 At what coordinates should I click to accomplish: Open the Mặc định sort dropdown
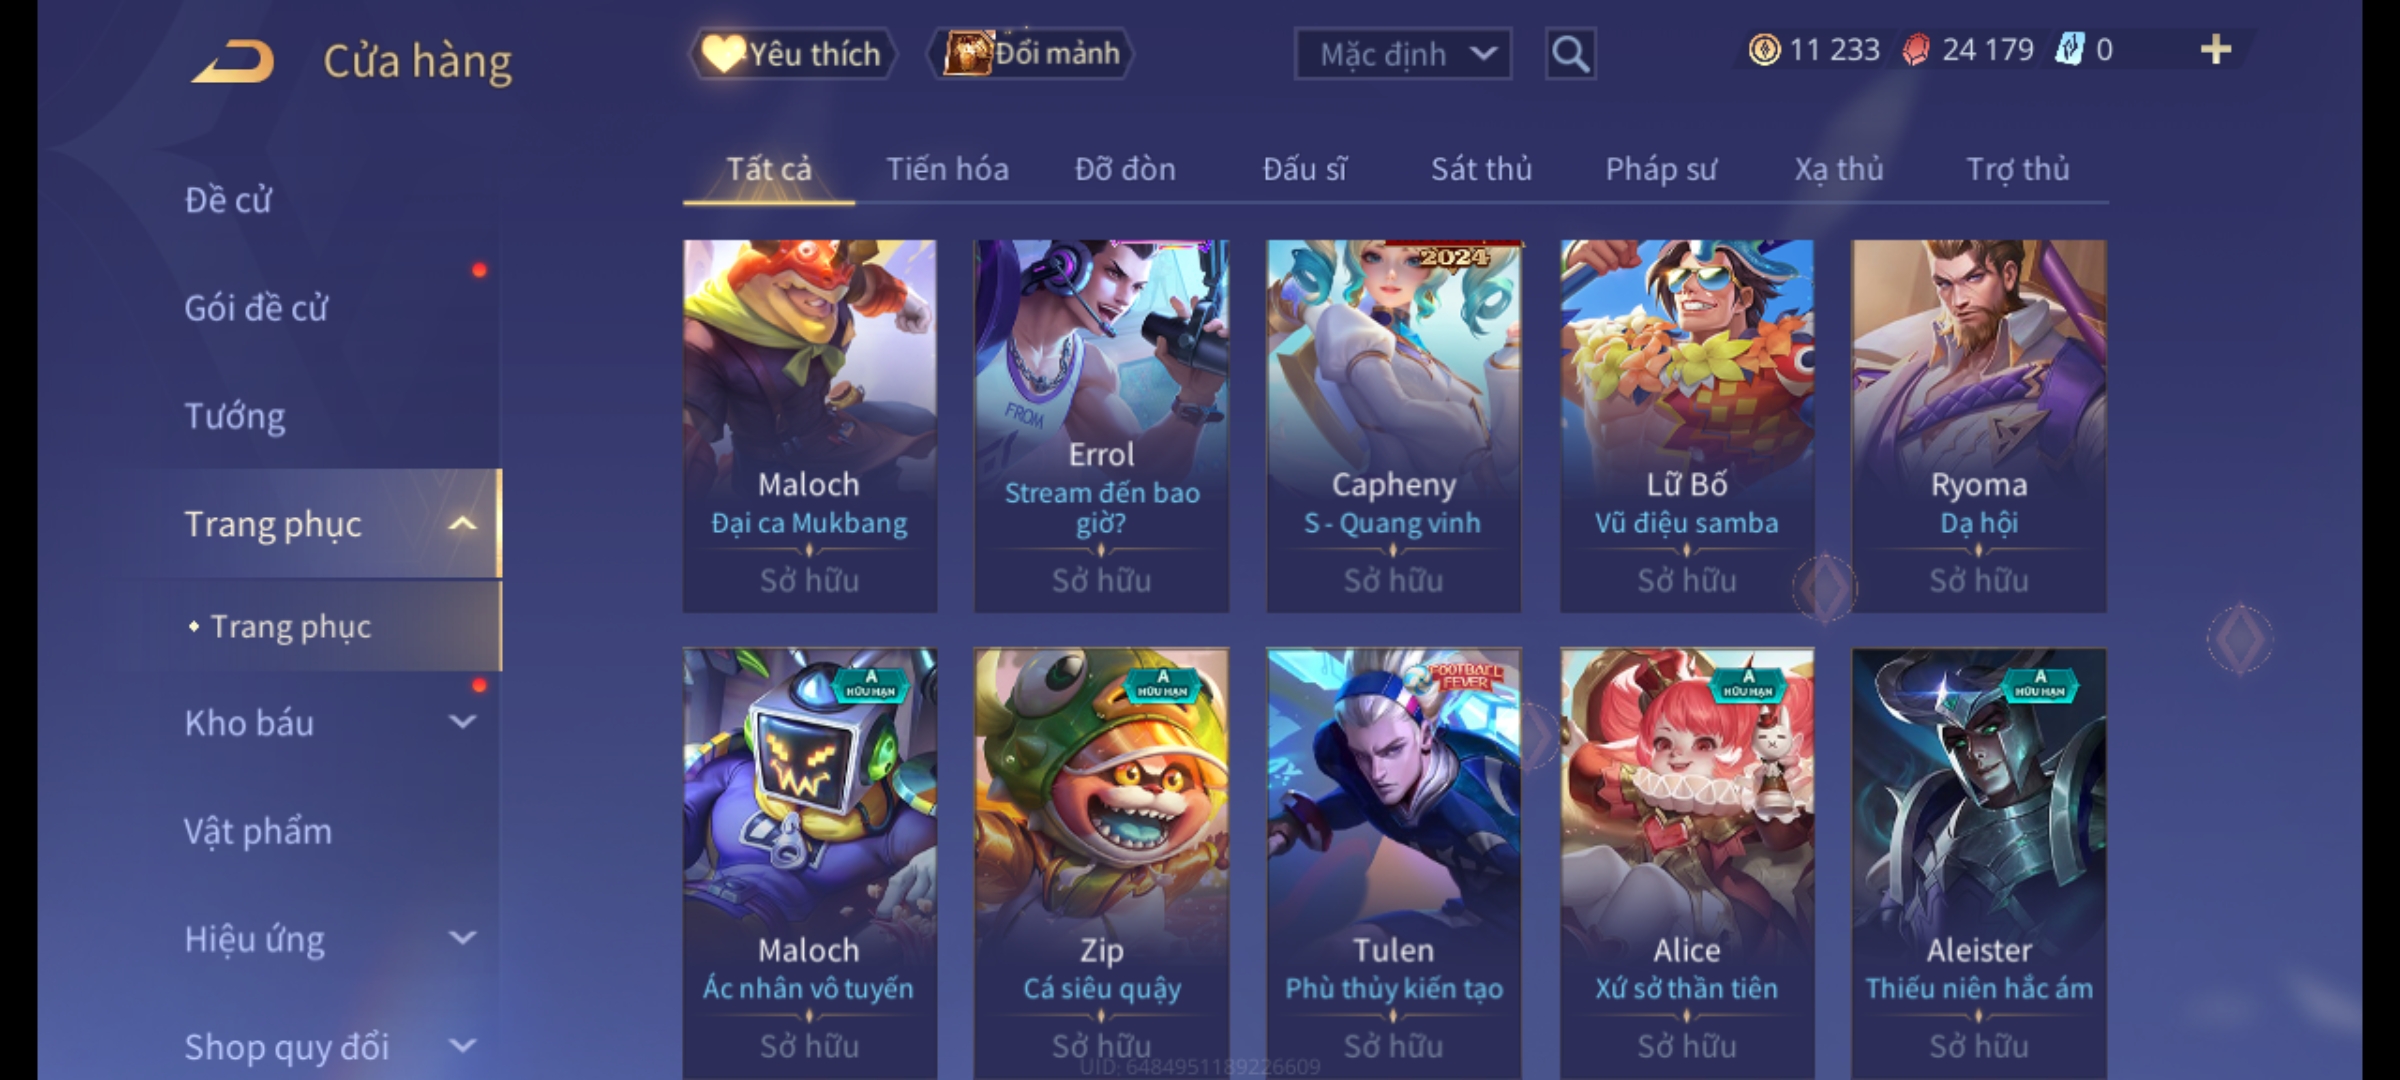(1402, 54)
